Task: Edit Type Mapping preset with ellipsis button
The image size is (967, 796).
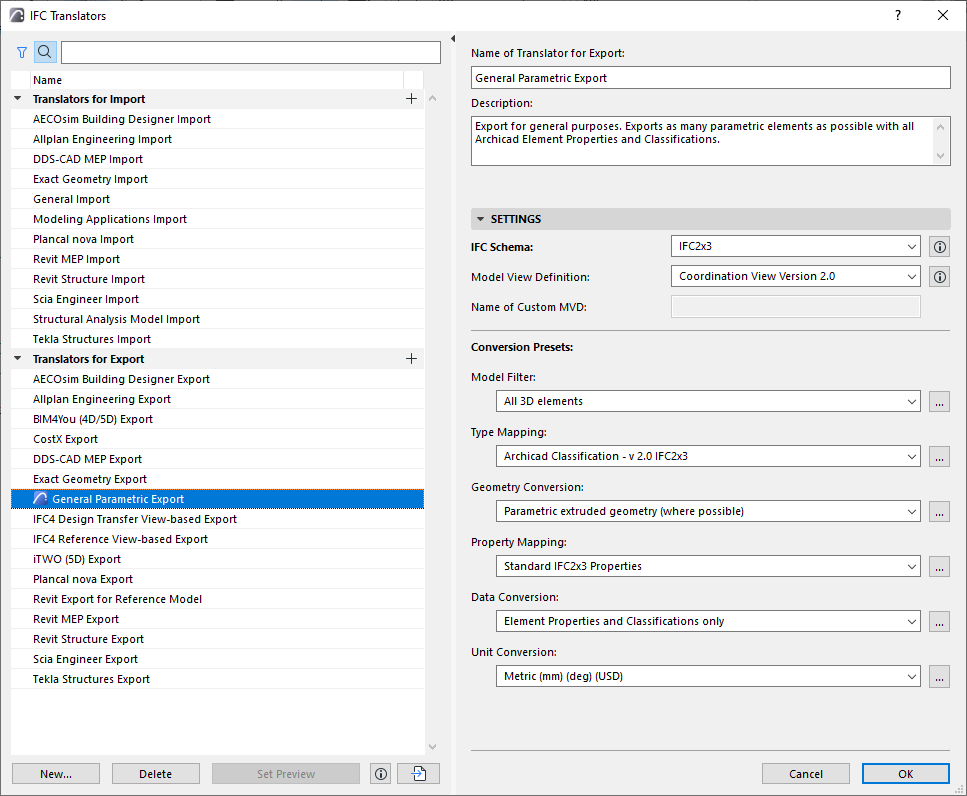Action: pos(939,456)
